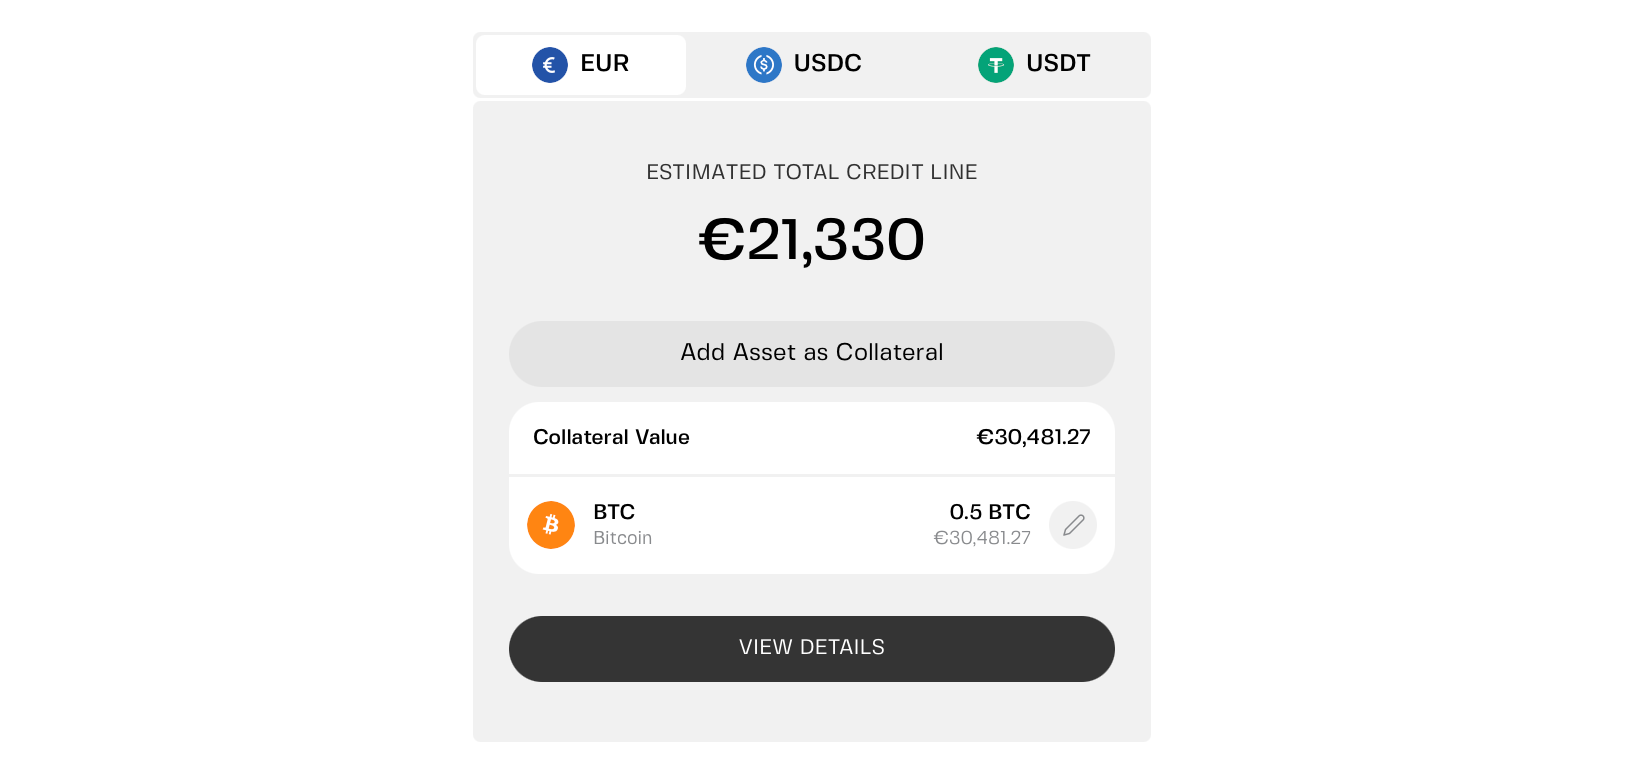The image size is (1648, 771).
Task: Click the 0.5 BTC amount
Action: tap(989, 512)
